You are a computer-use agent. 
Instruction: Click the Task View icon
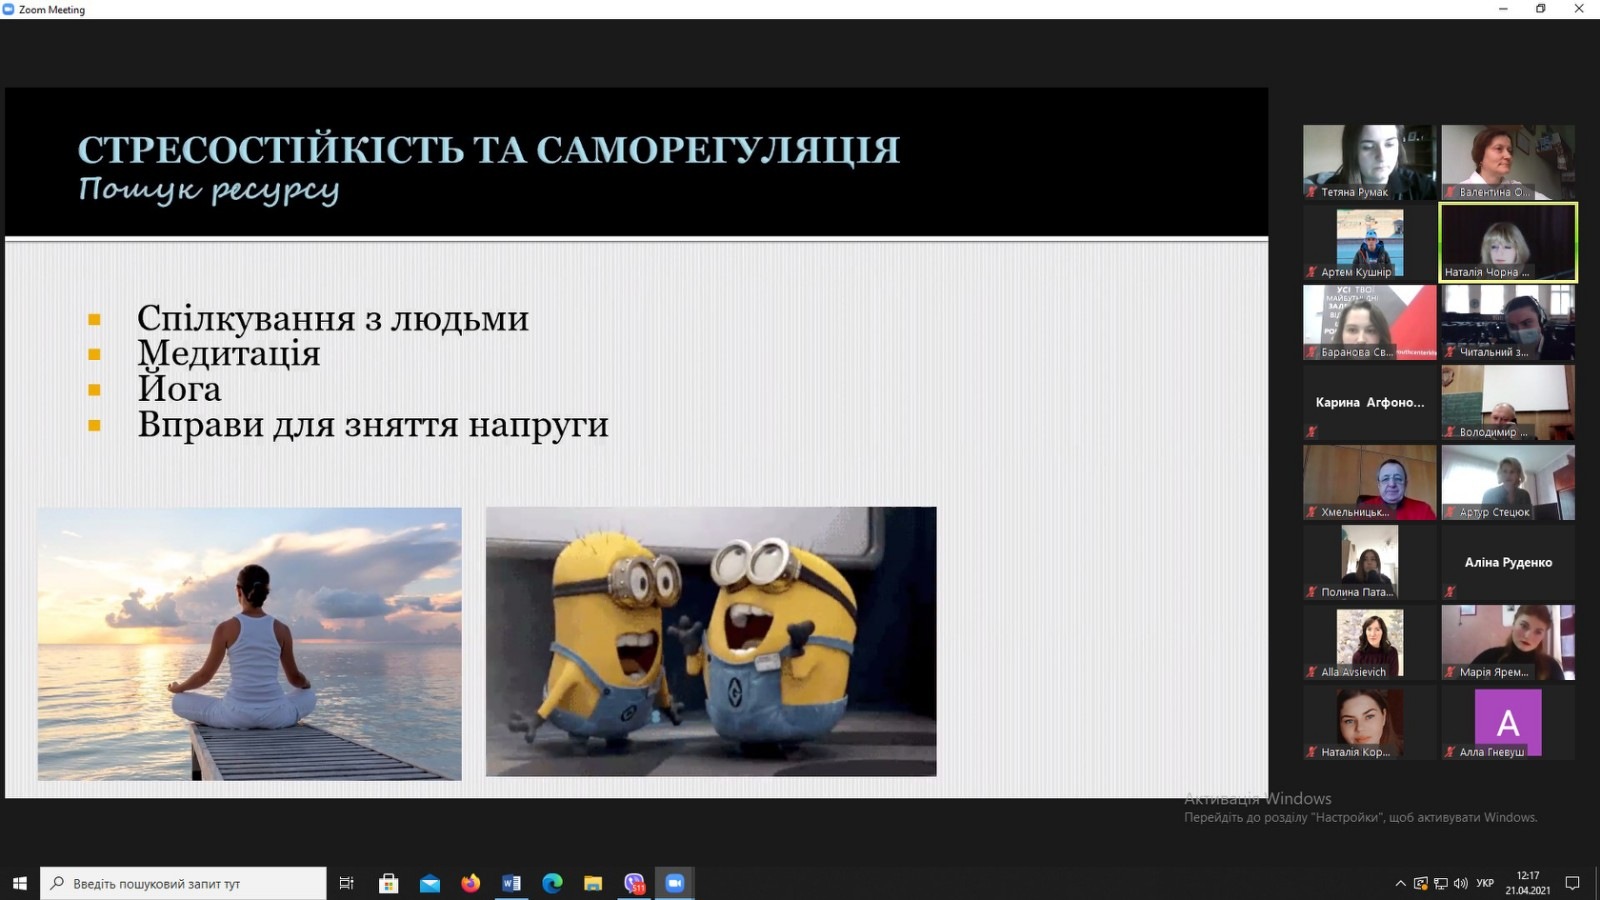pos(347,883)
